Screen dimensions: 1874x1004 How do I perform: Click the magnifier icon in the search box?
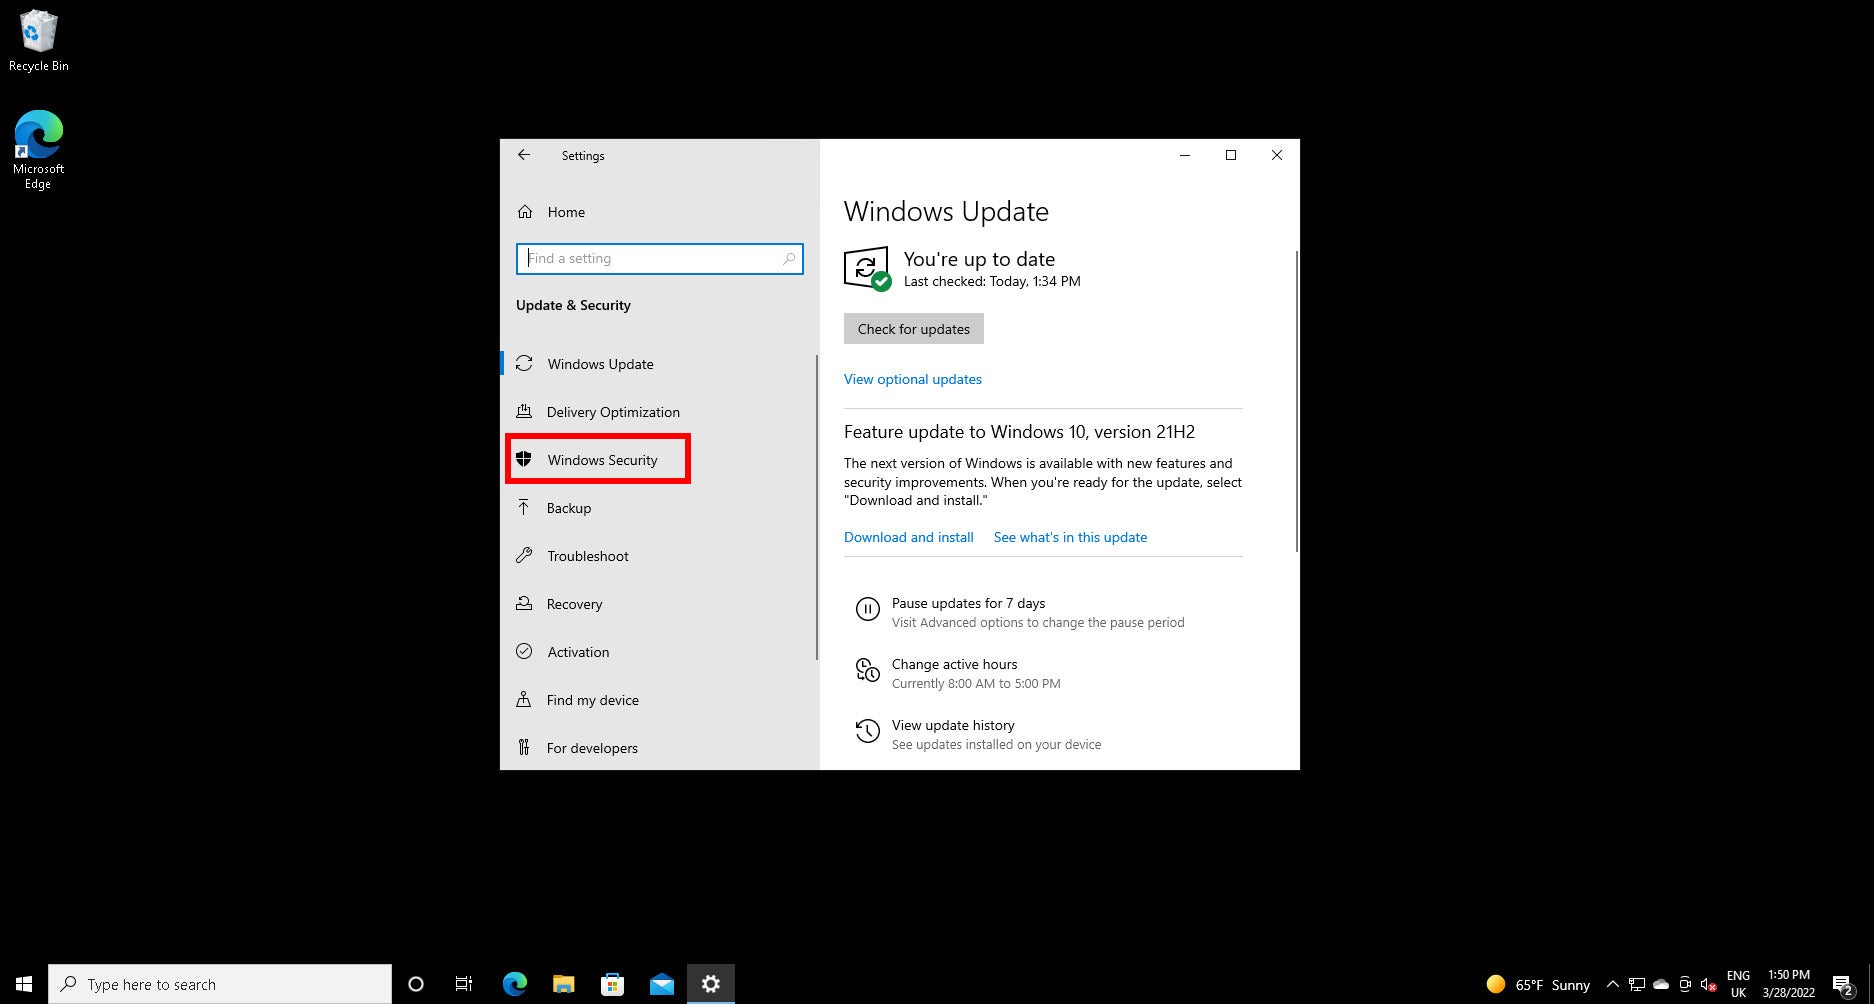pyautogui.click(x=789, y=258)
